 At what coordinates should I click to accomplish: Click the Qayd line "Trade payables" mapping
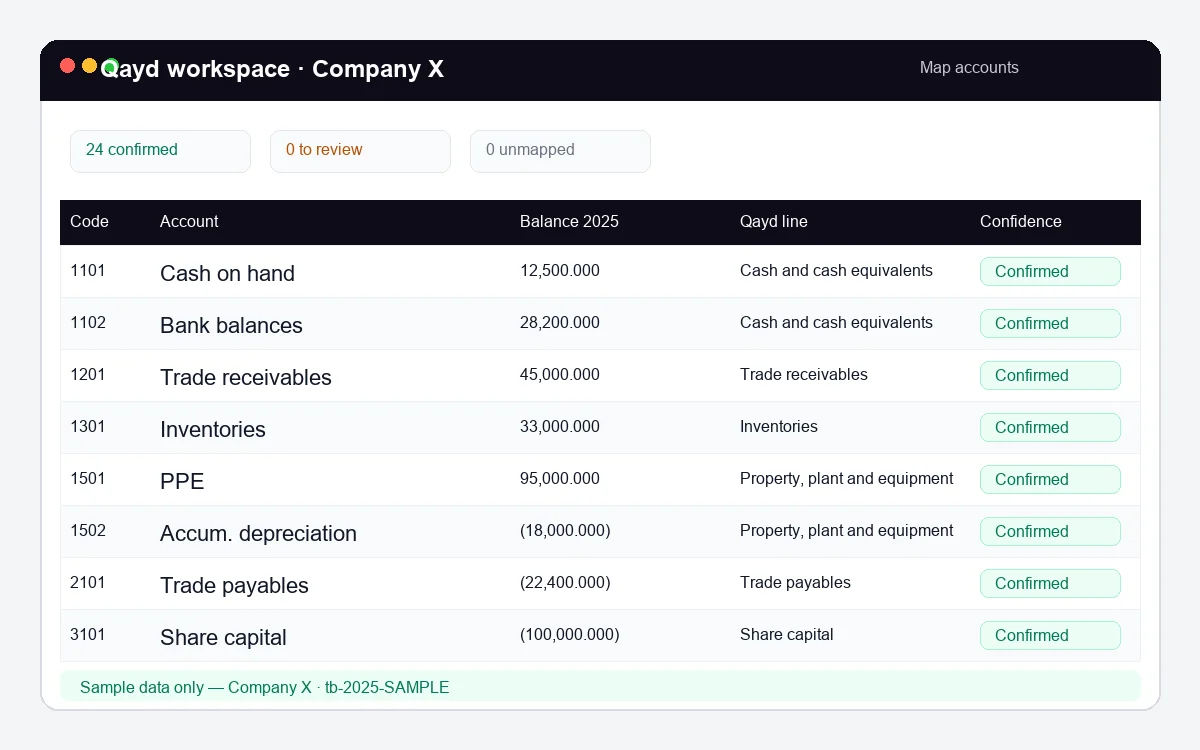[795, 582]
